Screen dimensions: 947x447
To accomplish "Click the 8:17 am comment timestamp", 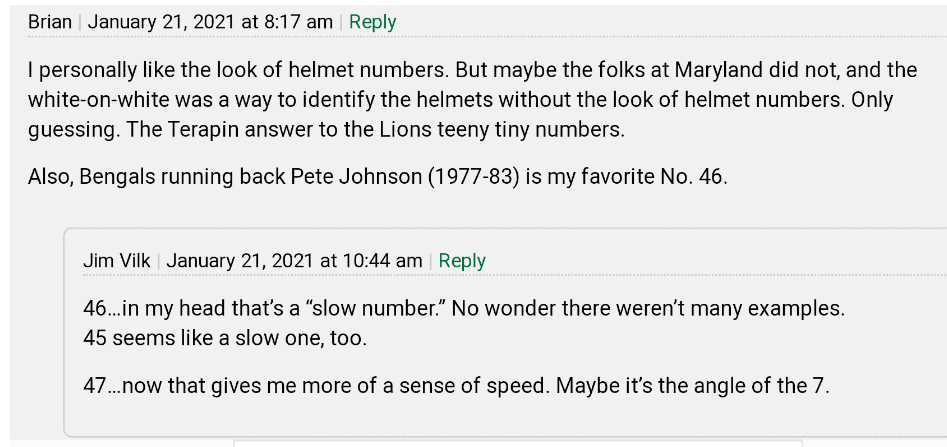I will [x=210, y=22].
